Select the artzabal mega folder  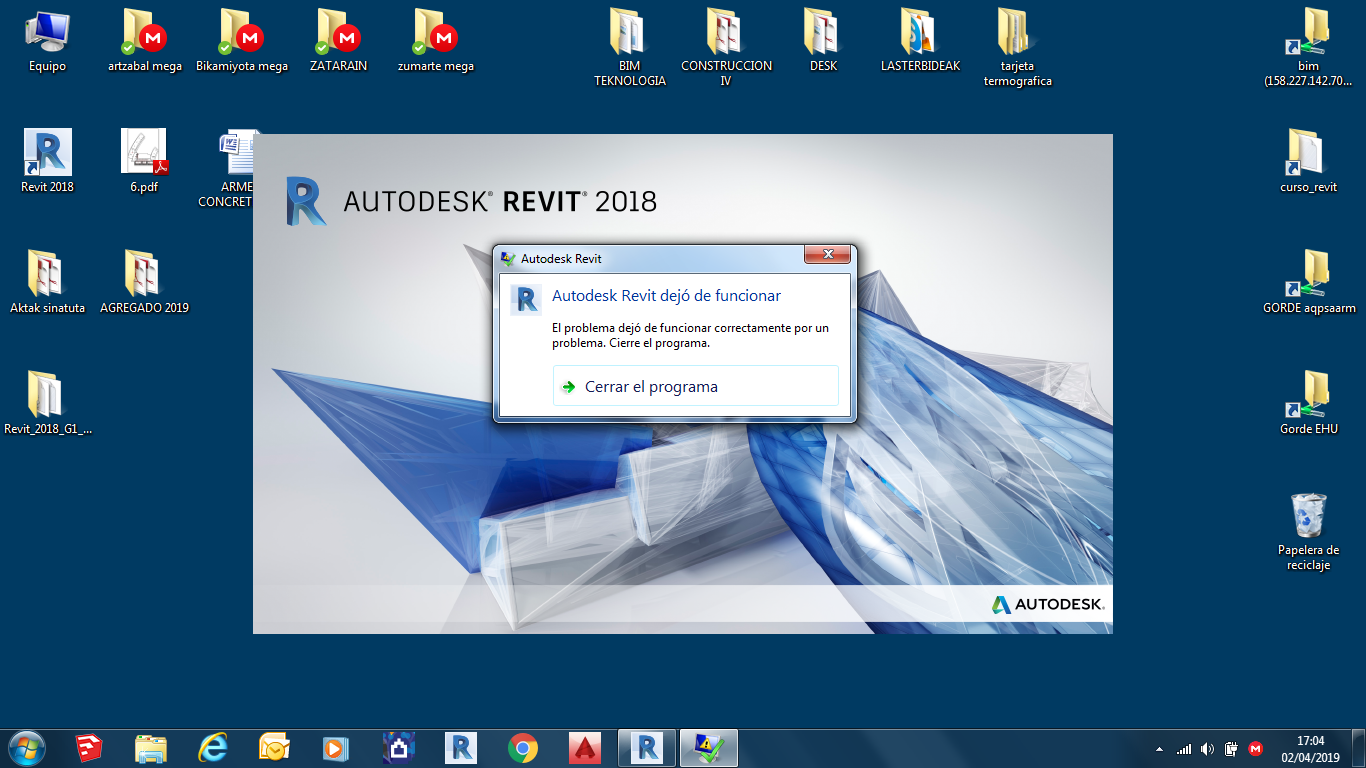coord(145,41)
